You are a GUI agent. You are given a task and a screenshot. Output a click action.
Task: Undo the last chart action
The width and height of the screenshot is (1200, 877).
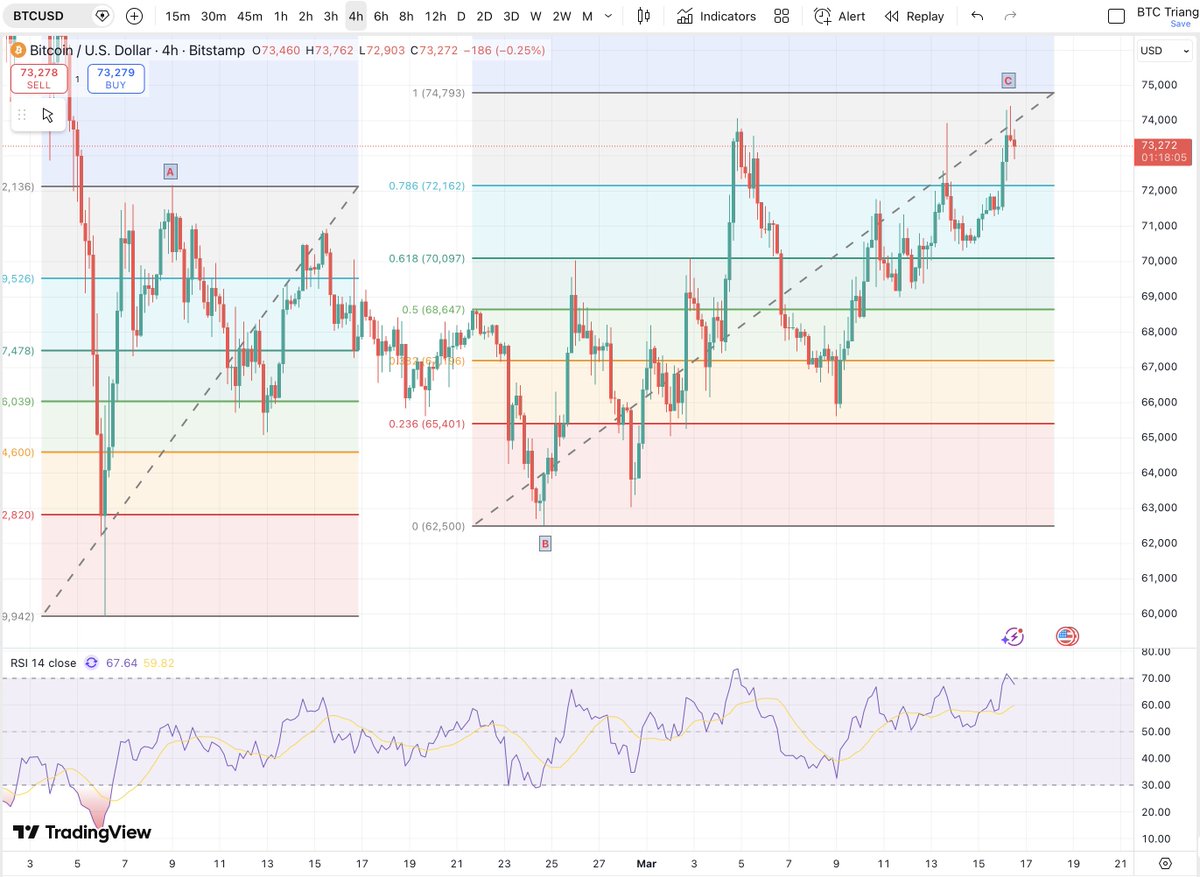tap(977, 16)
